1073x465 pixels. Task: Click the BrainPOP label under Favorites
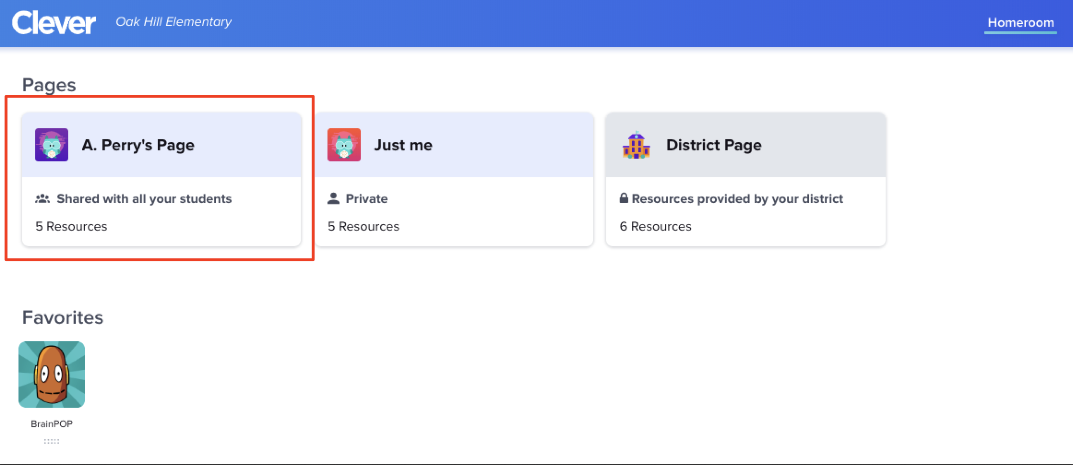point(52,424)
